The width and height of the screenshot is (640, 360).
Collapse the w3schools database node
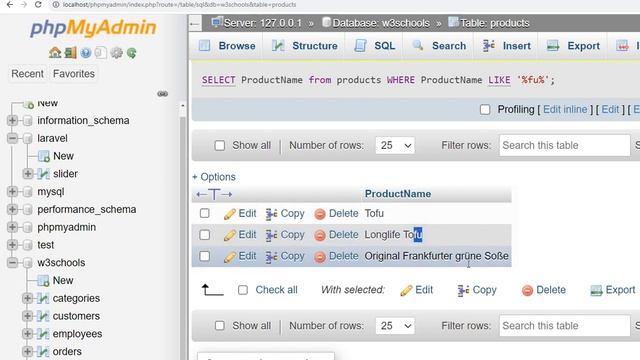point(12,263)
